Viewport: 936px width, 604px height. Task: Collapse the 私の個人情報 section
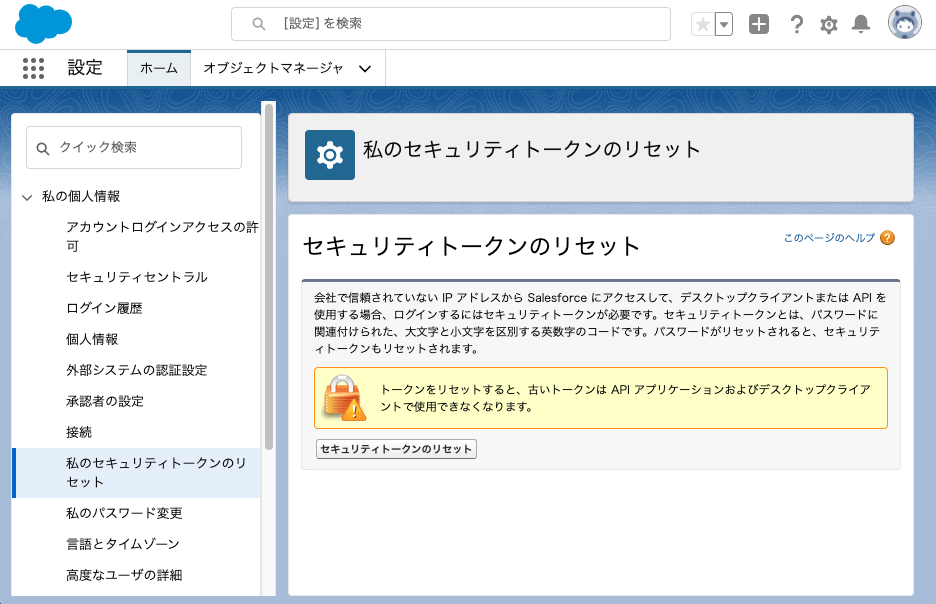click(x=27, y=197)
